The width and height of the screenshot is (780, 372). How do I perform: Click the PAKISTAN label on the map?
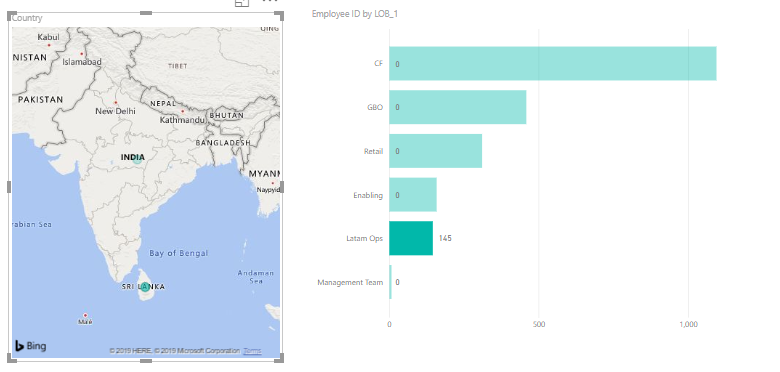click(x=41, y=99)
